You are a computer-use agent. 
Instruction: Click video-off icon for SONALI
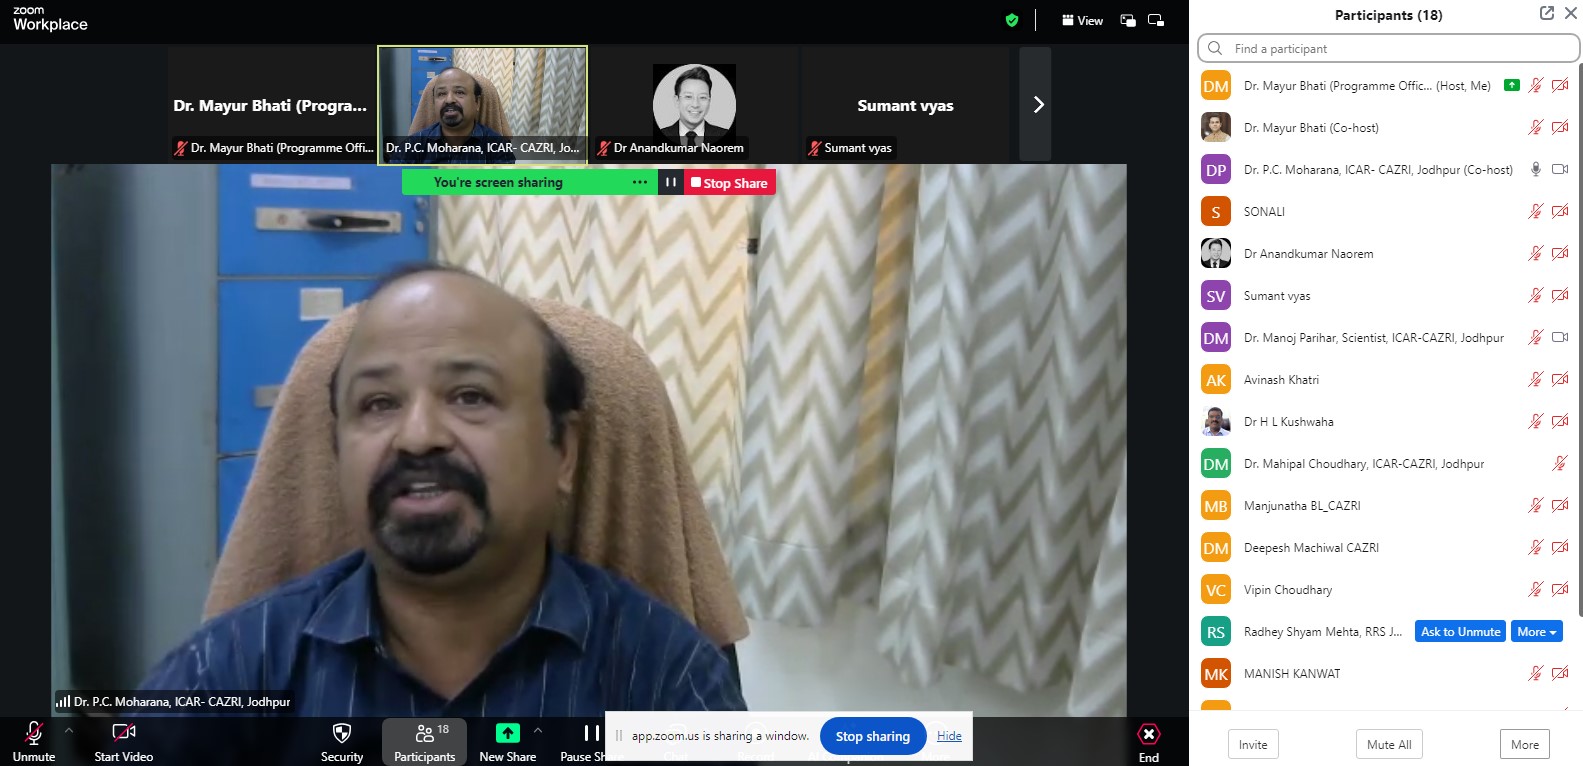pos(1560,211)
